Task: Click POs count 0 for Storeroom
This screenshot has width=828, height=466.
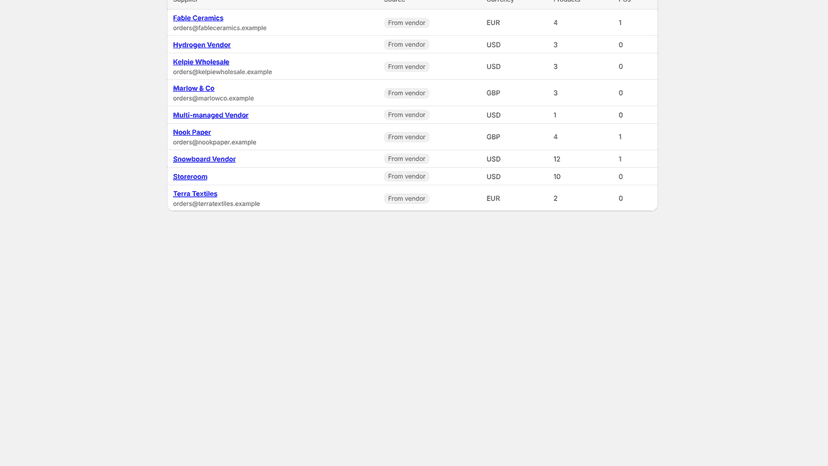Action: click(x=620, y=176)
